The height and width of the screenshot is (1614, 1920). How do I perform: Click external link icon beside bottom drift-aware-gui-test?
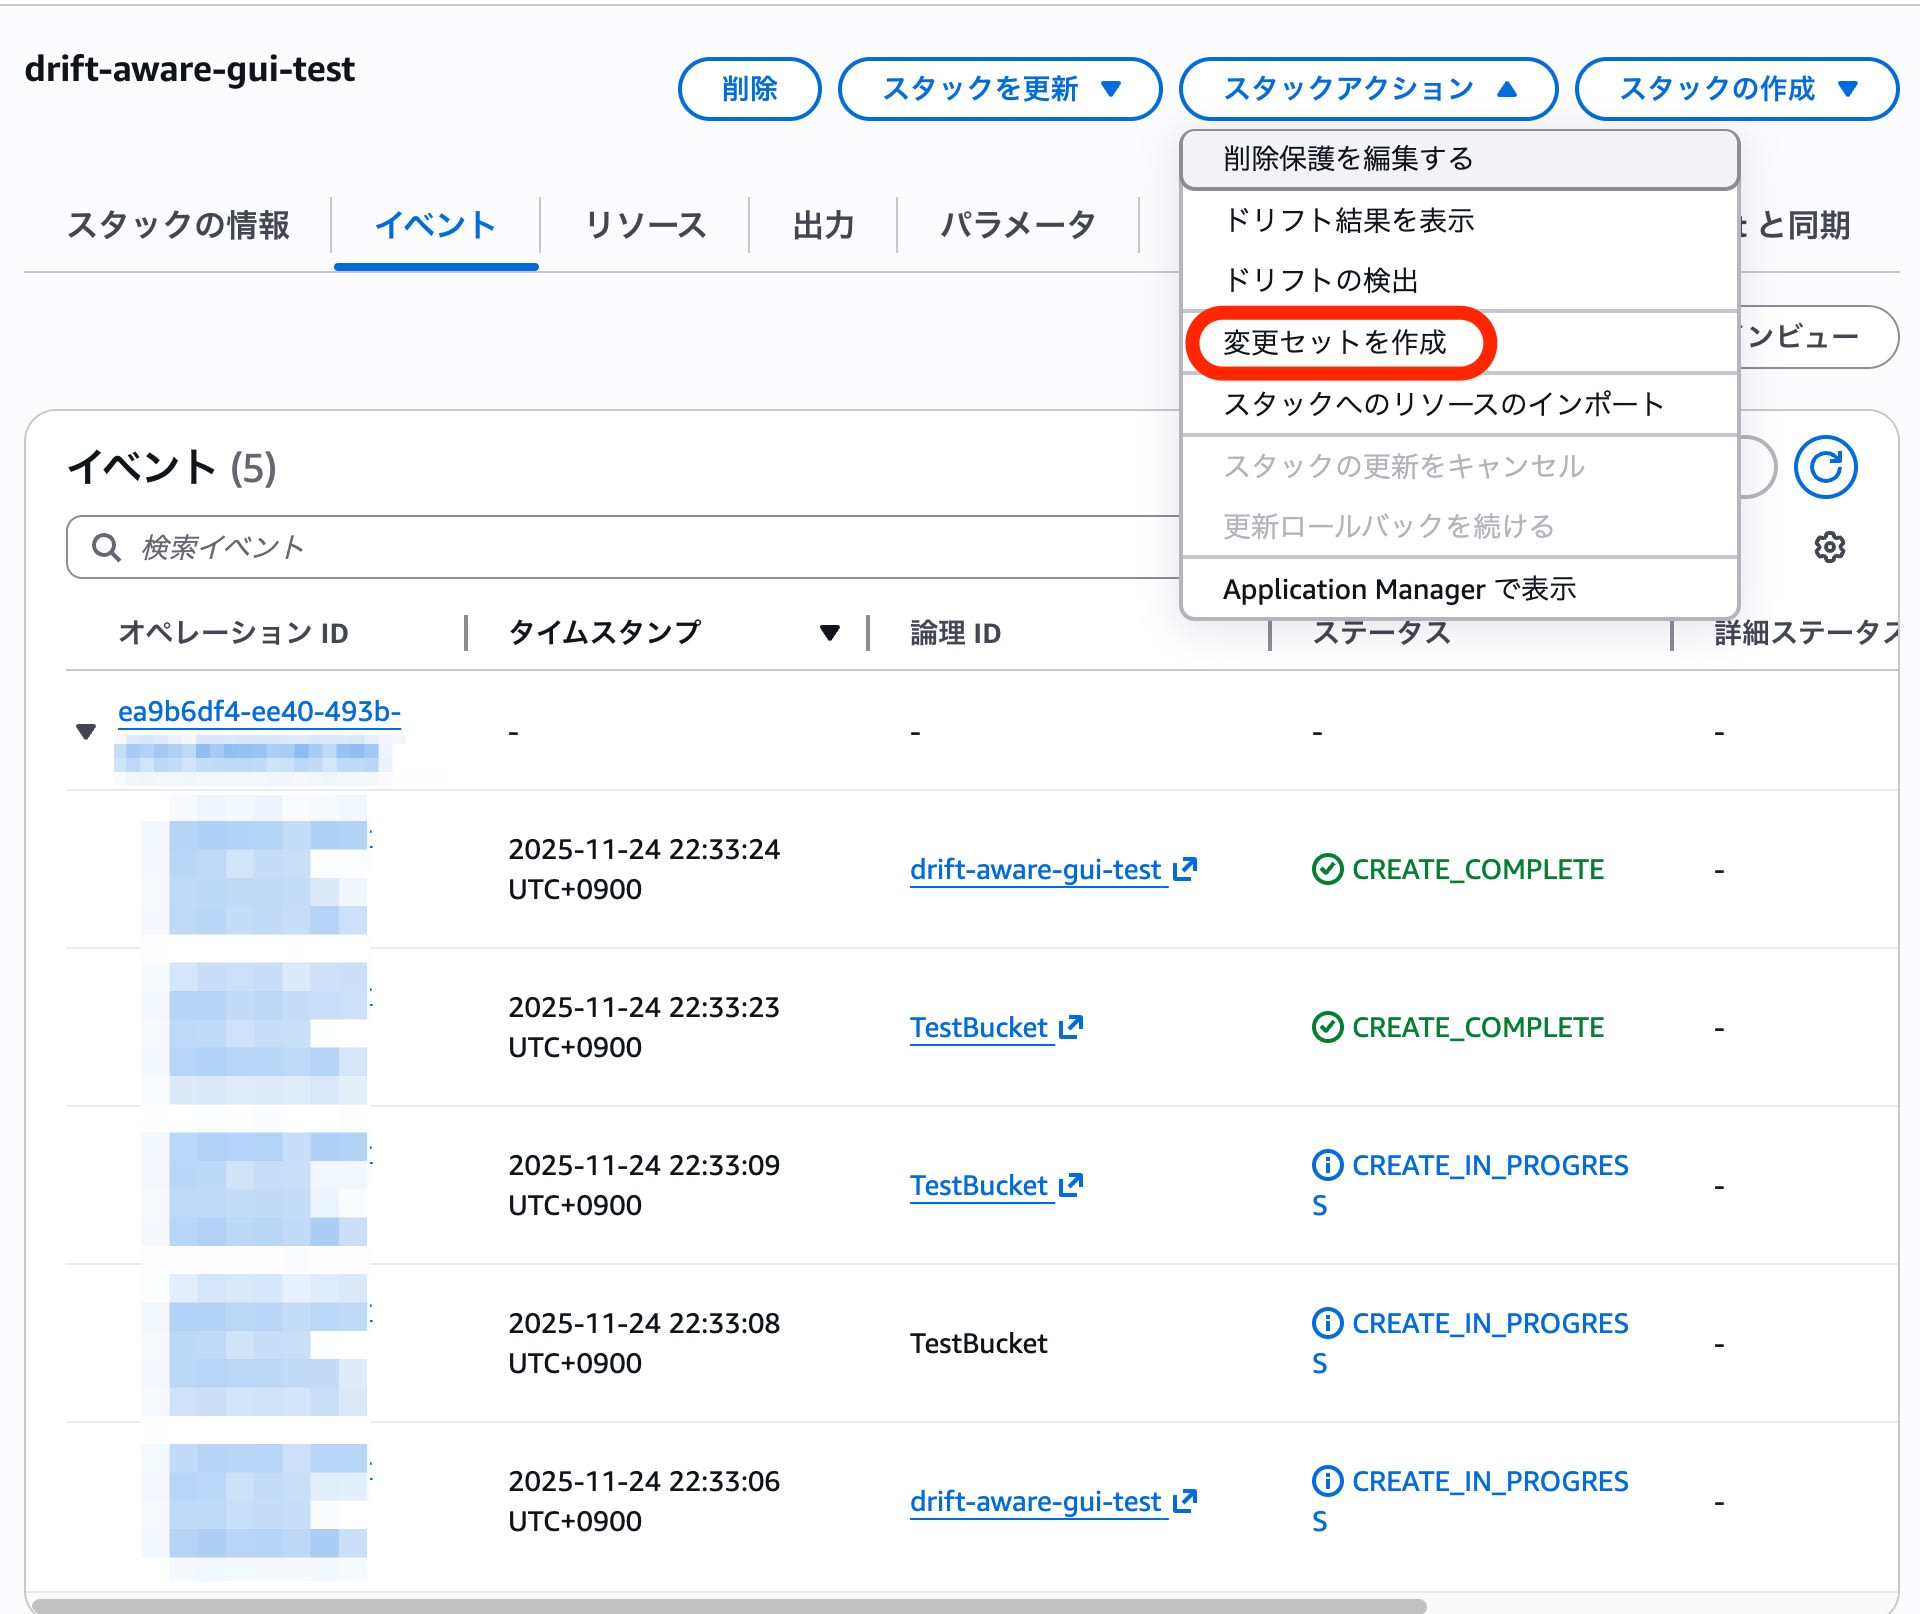point(1185,1501)
